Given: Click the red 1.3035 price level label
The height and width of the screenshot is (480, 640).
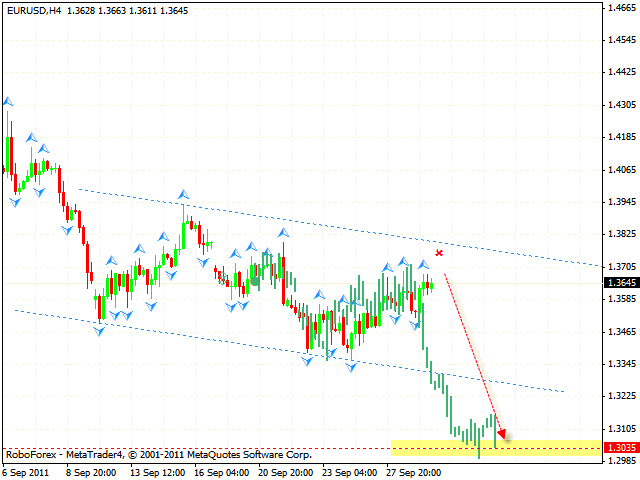Looking at the screenshot, I should tap(618, 449).
